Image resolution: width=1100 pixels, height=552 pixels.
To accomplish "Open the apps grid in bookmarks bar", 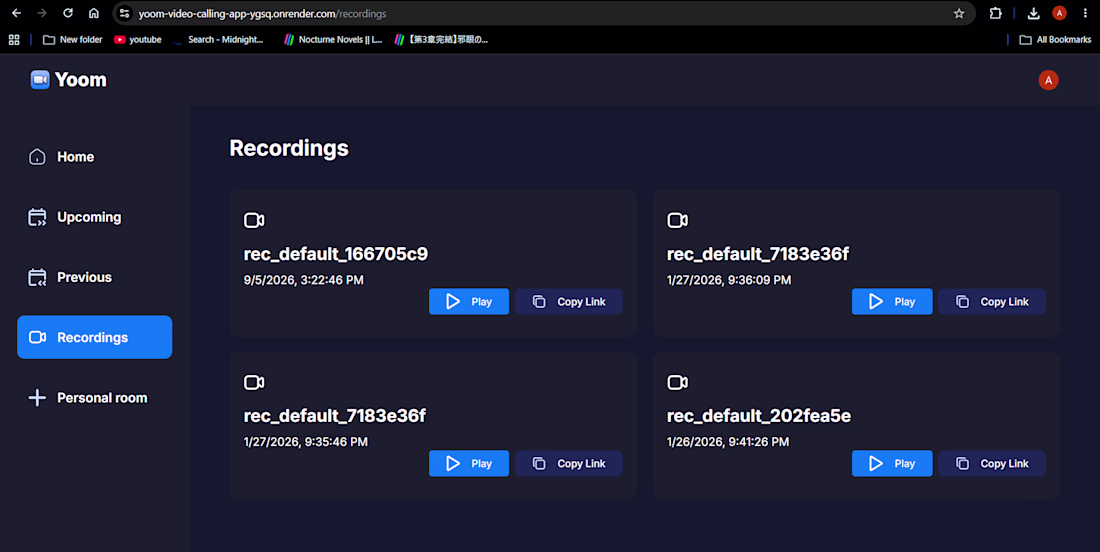I will (x=14, y=40).
